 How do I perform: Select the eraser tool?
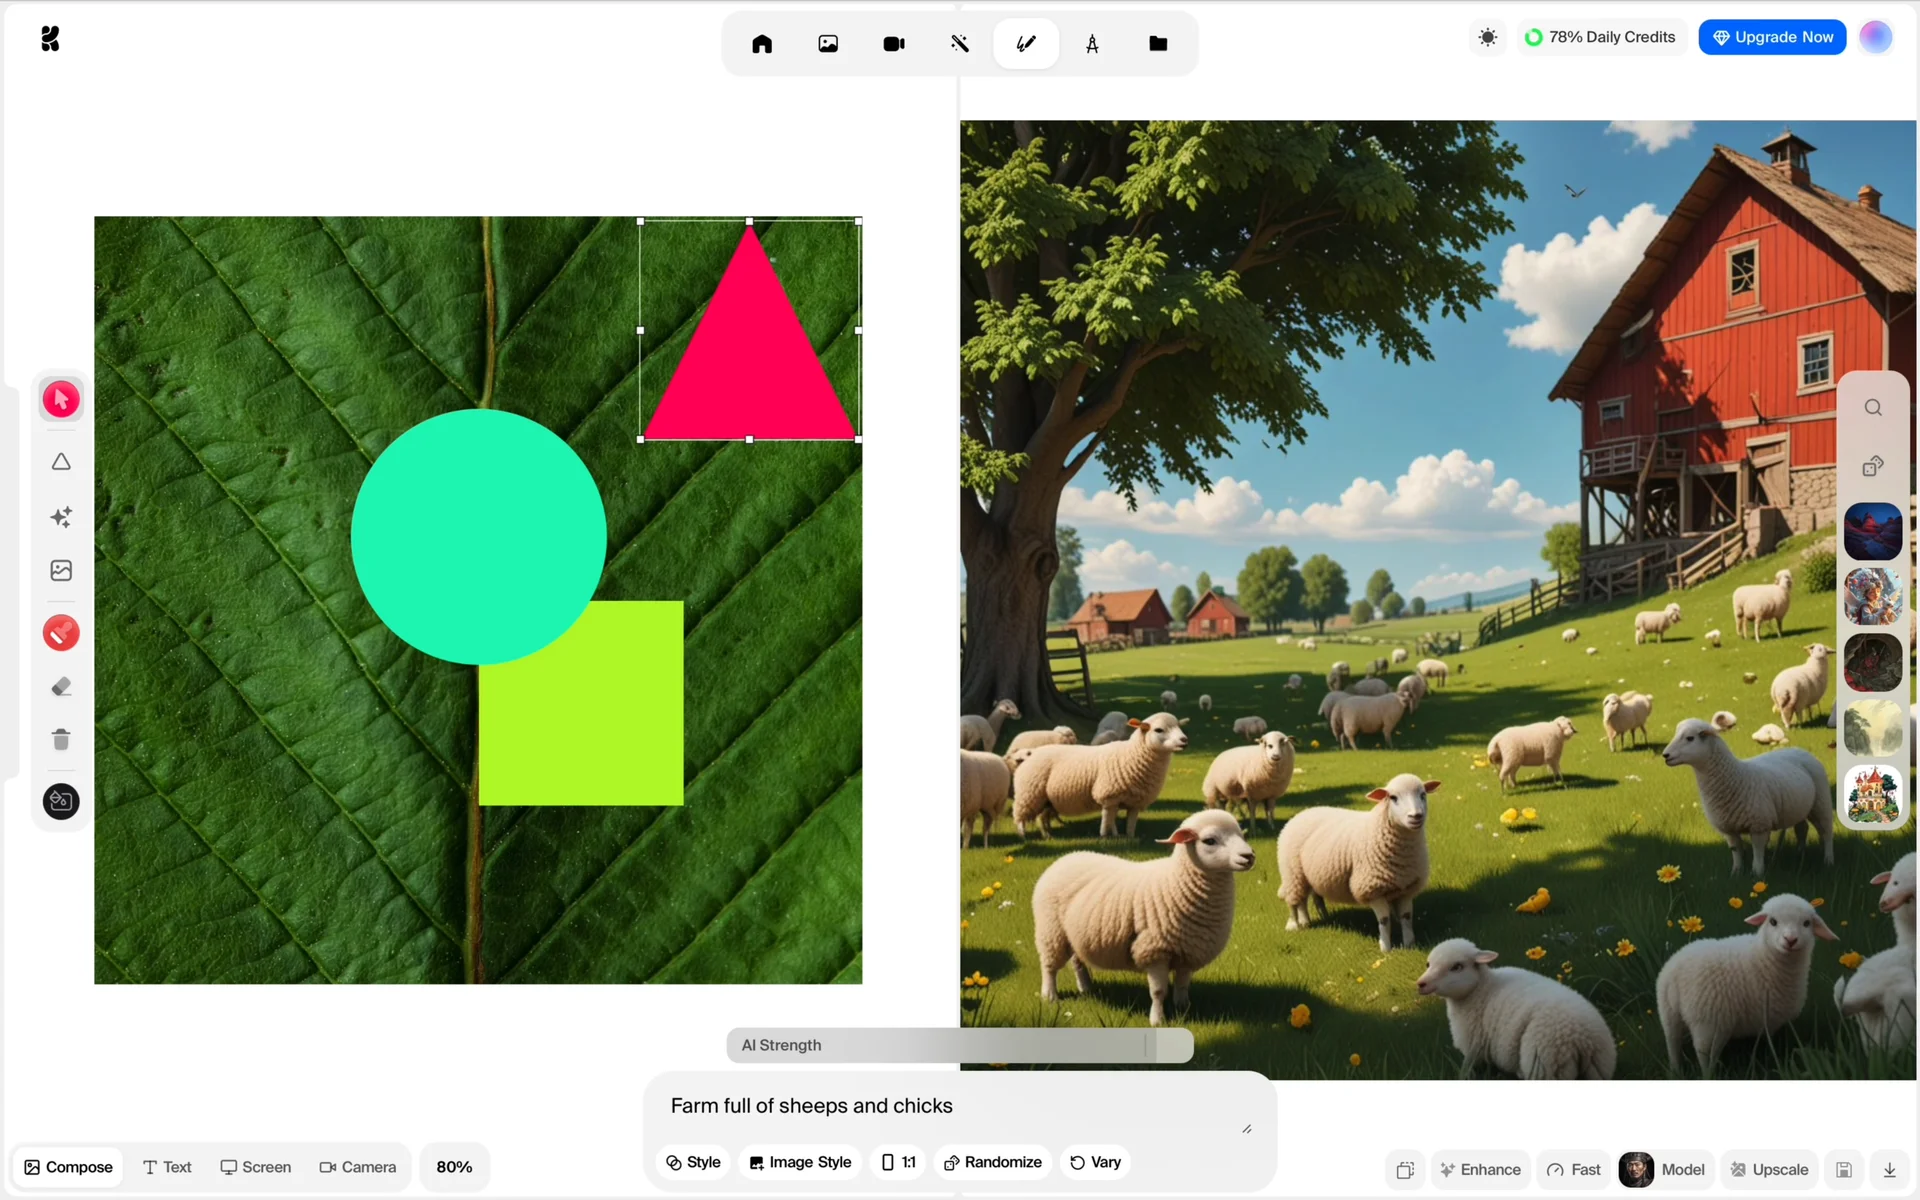(61, 687)
